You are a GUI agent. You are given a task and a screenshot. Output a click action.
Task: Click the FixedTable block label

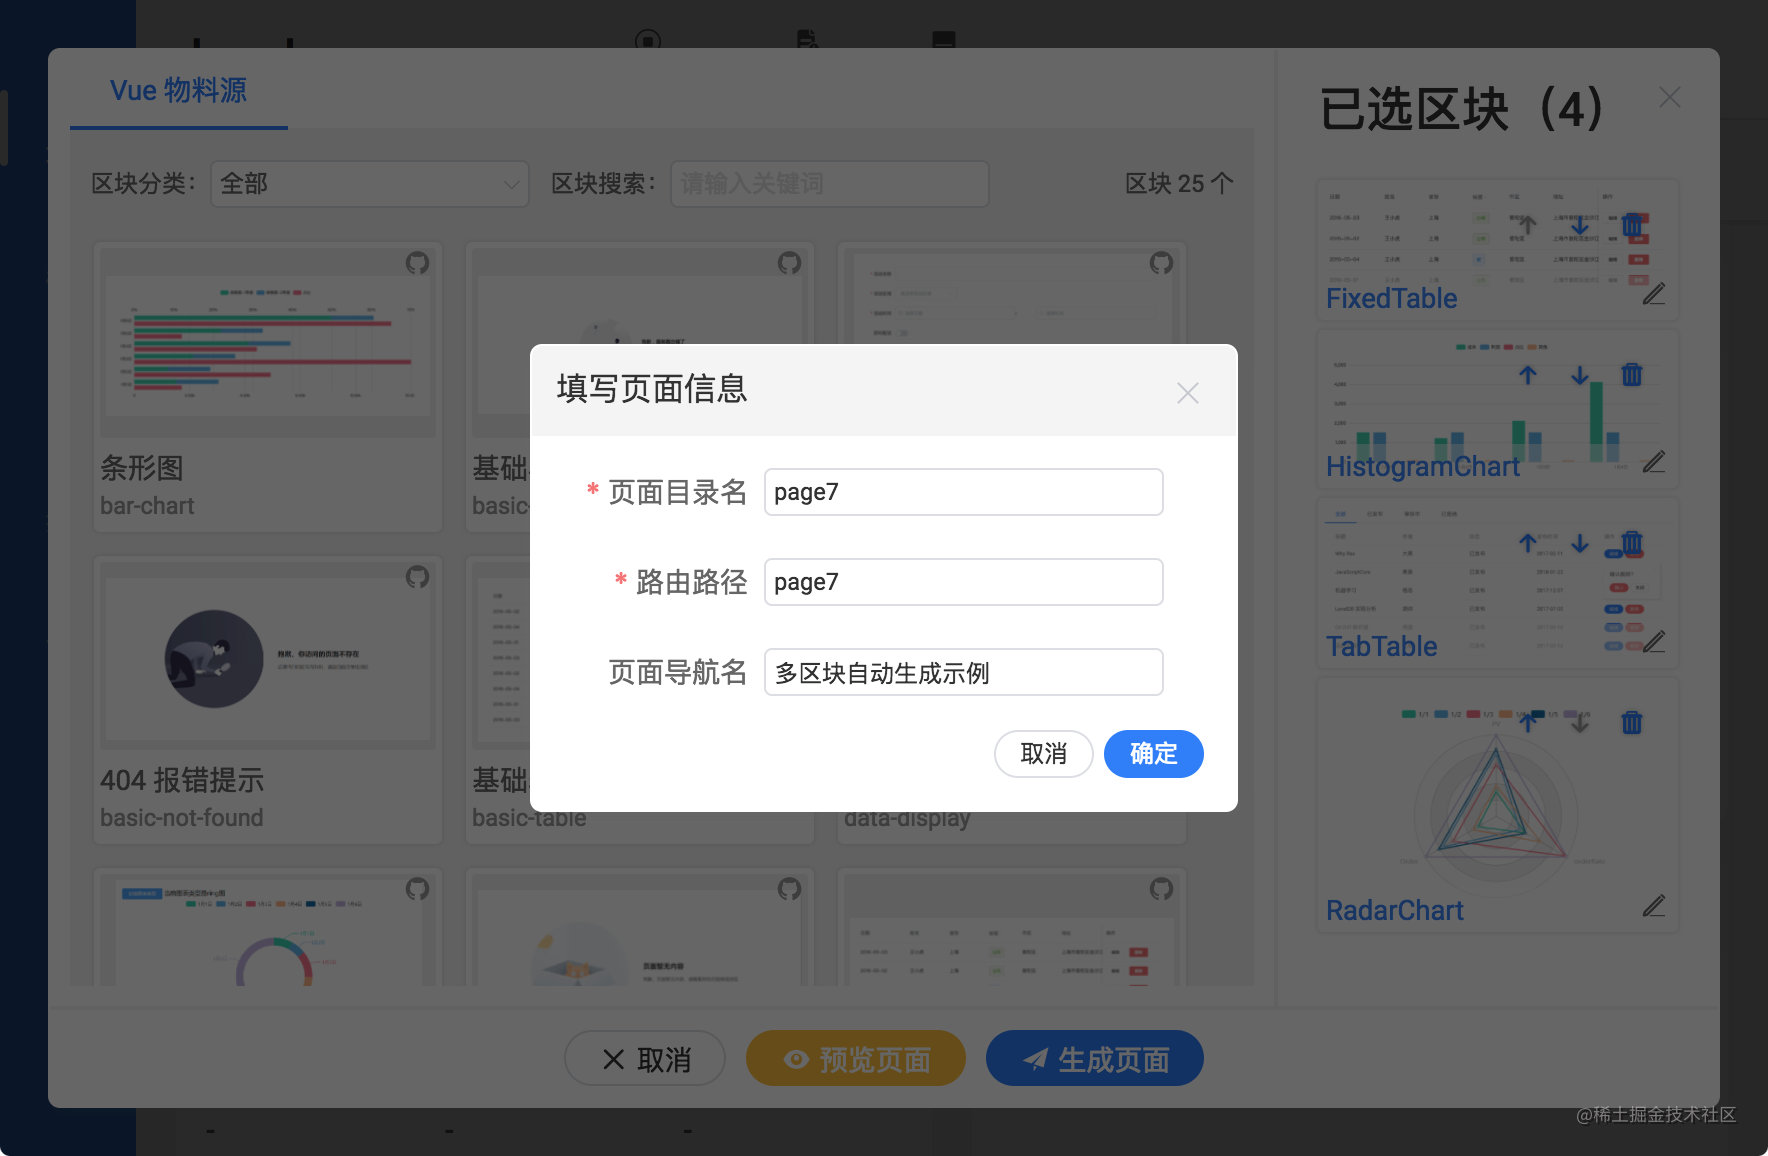[1391, 298]
